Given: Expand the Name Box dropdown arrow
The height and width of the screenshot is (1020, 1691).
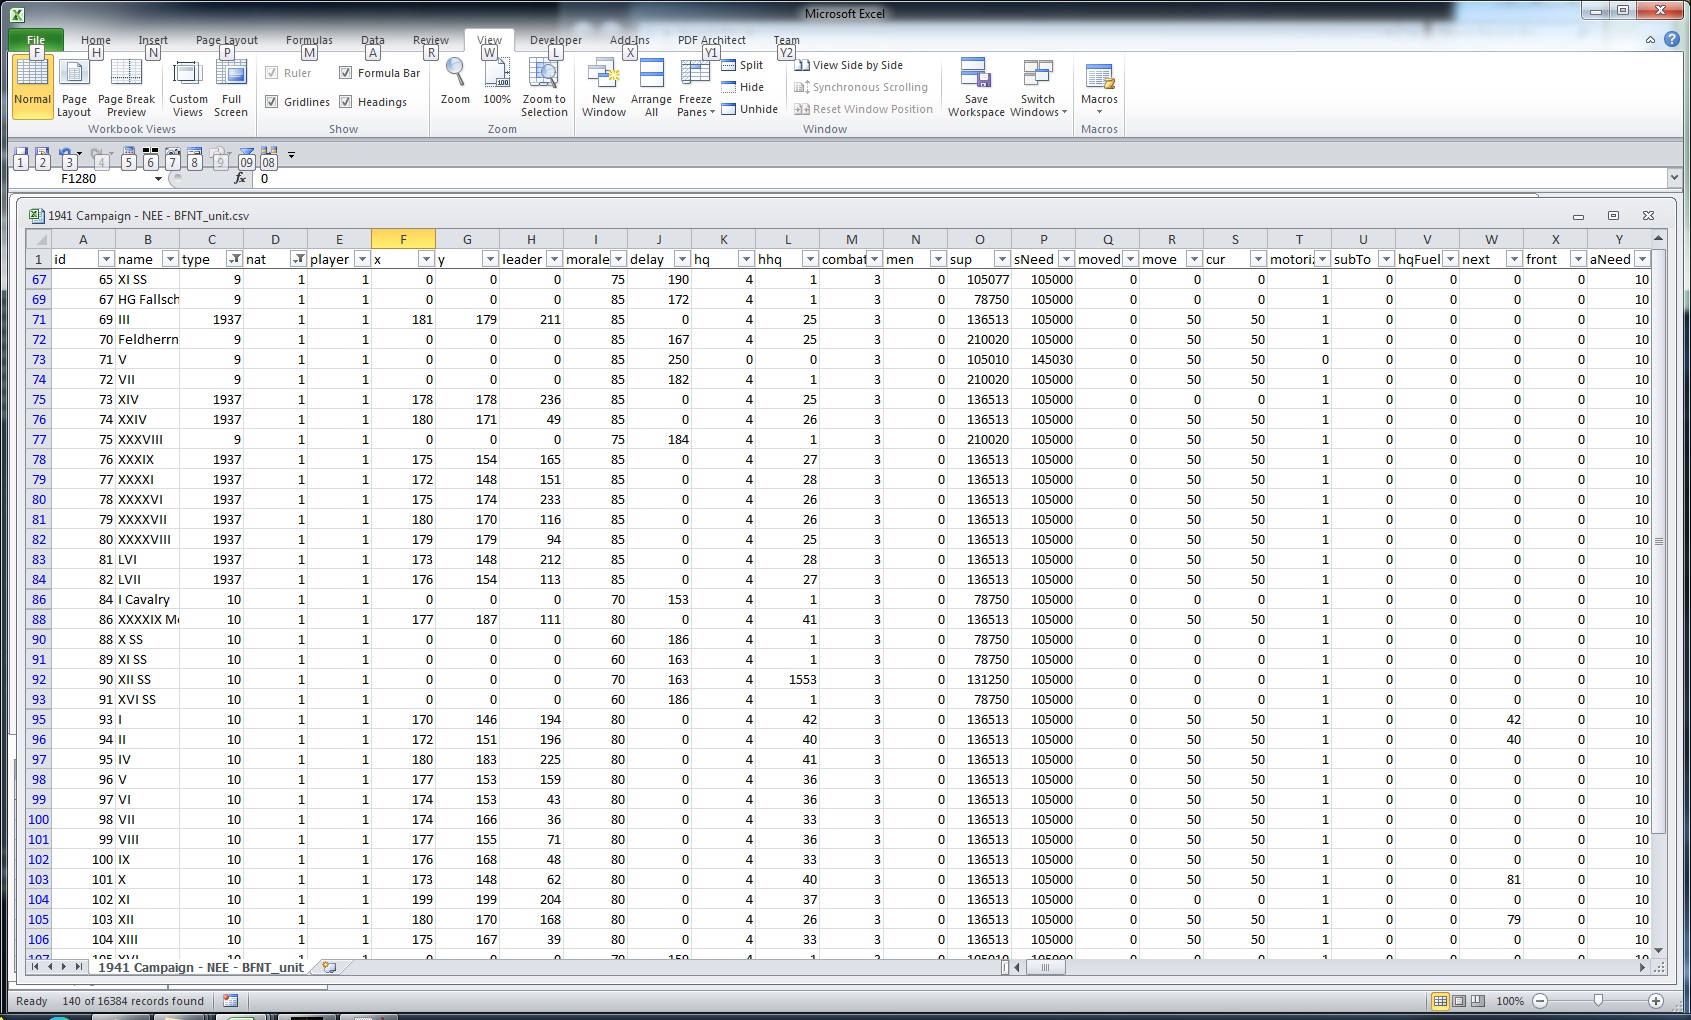Looking at the screenshot, I should 158,179.
